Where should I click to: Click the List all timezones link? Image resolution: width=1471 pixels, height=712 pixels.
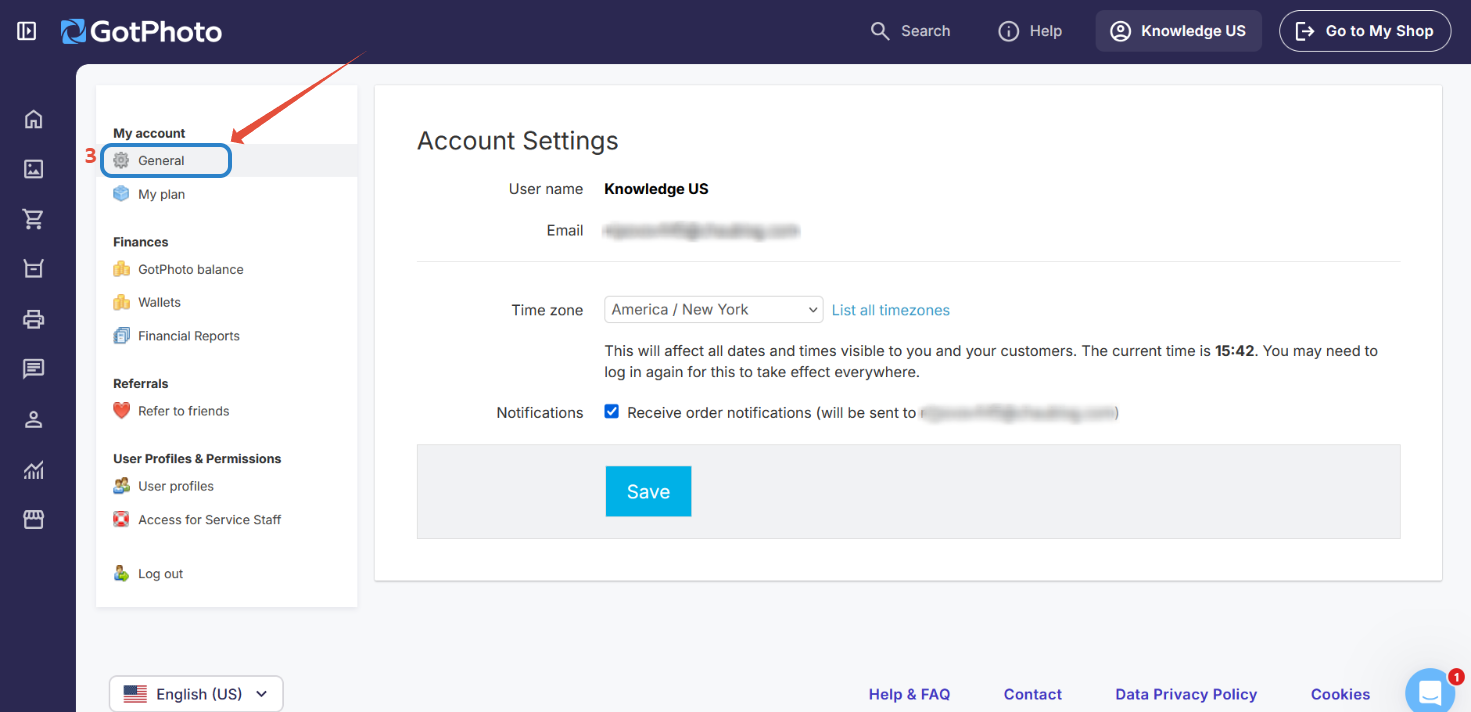(x=891, y=310)
